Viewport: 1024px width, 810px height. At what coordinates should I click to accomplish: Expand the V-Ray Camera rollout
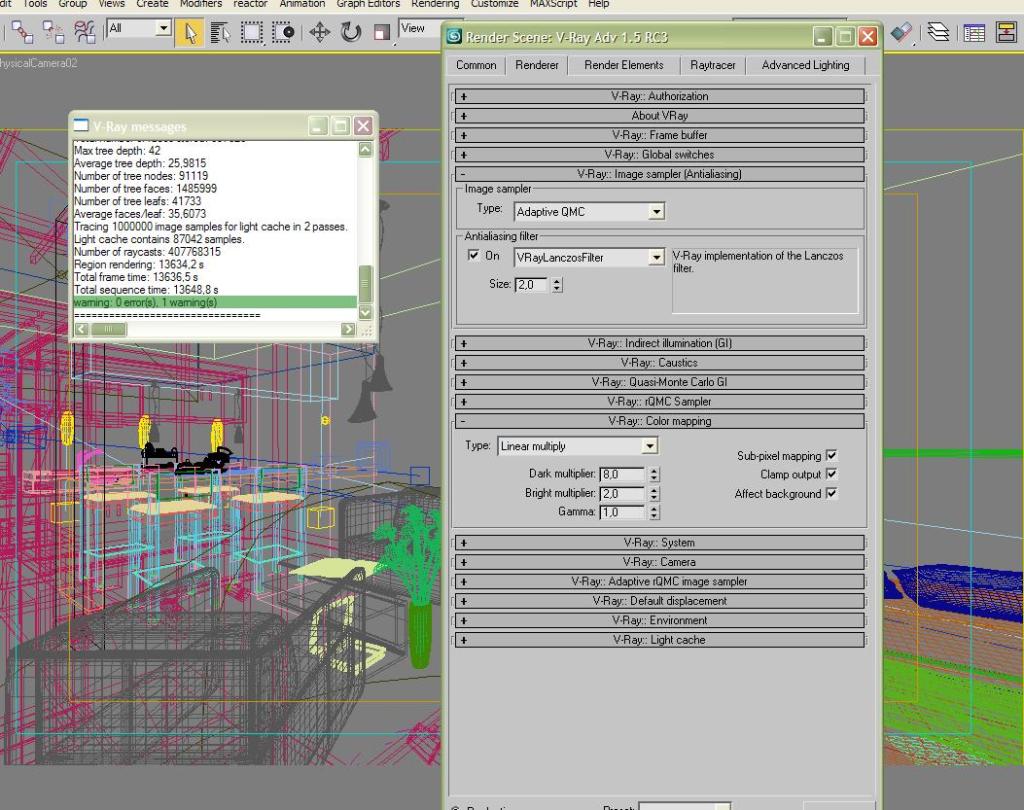[x=660, y=562]
